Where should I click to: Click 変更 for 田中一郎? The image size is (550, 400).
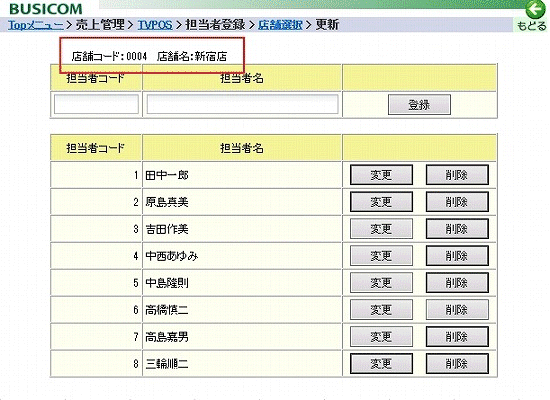tap(381, 175)
